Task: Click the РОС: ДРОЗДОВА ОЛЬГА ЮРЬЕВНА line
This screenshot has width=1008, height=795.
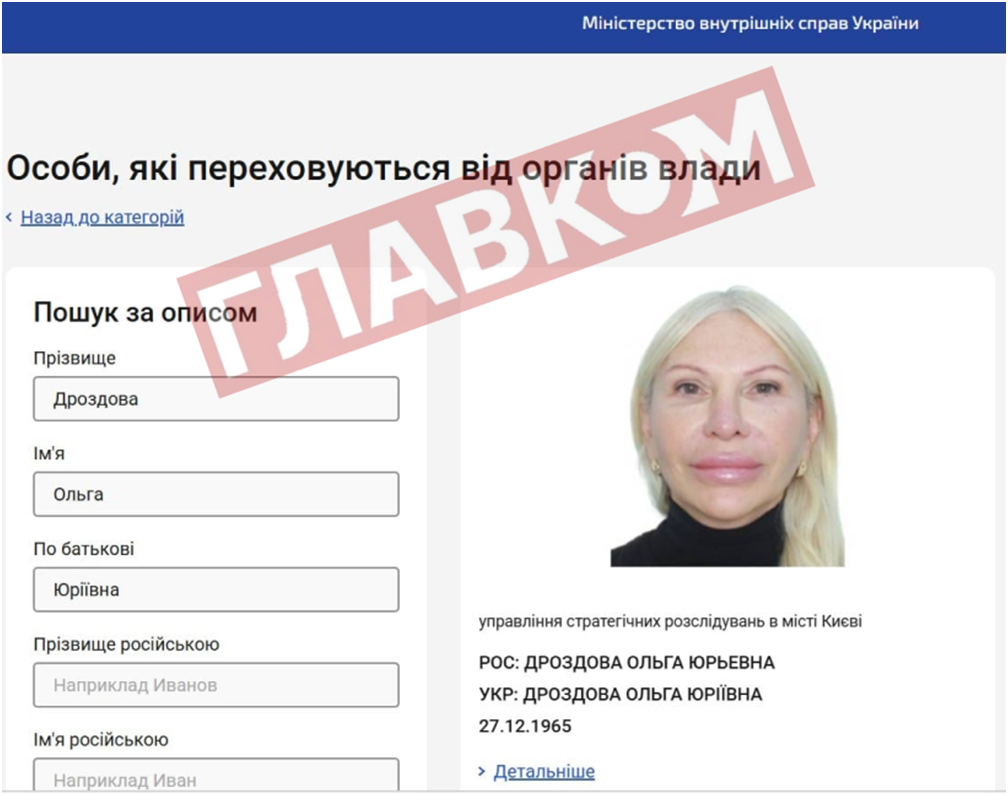Action: click(x=627, y=663)
